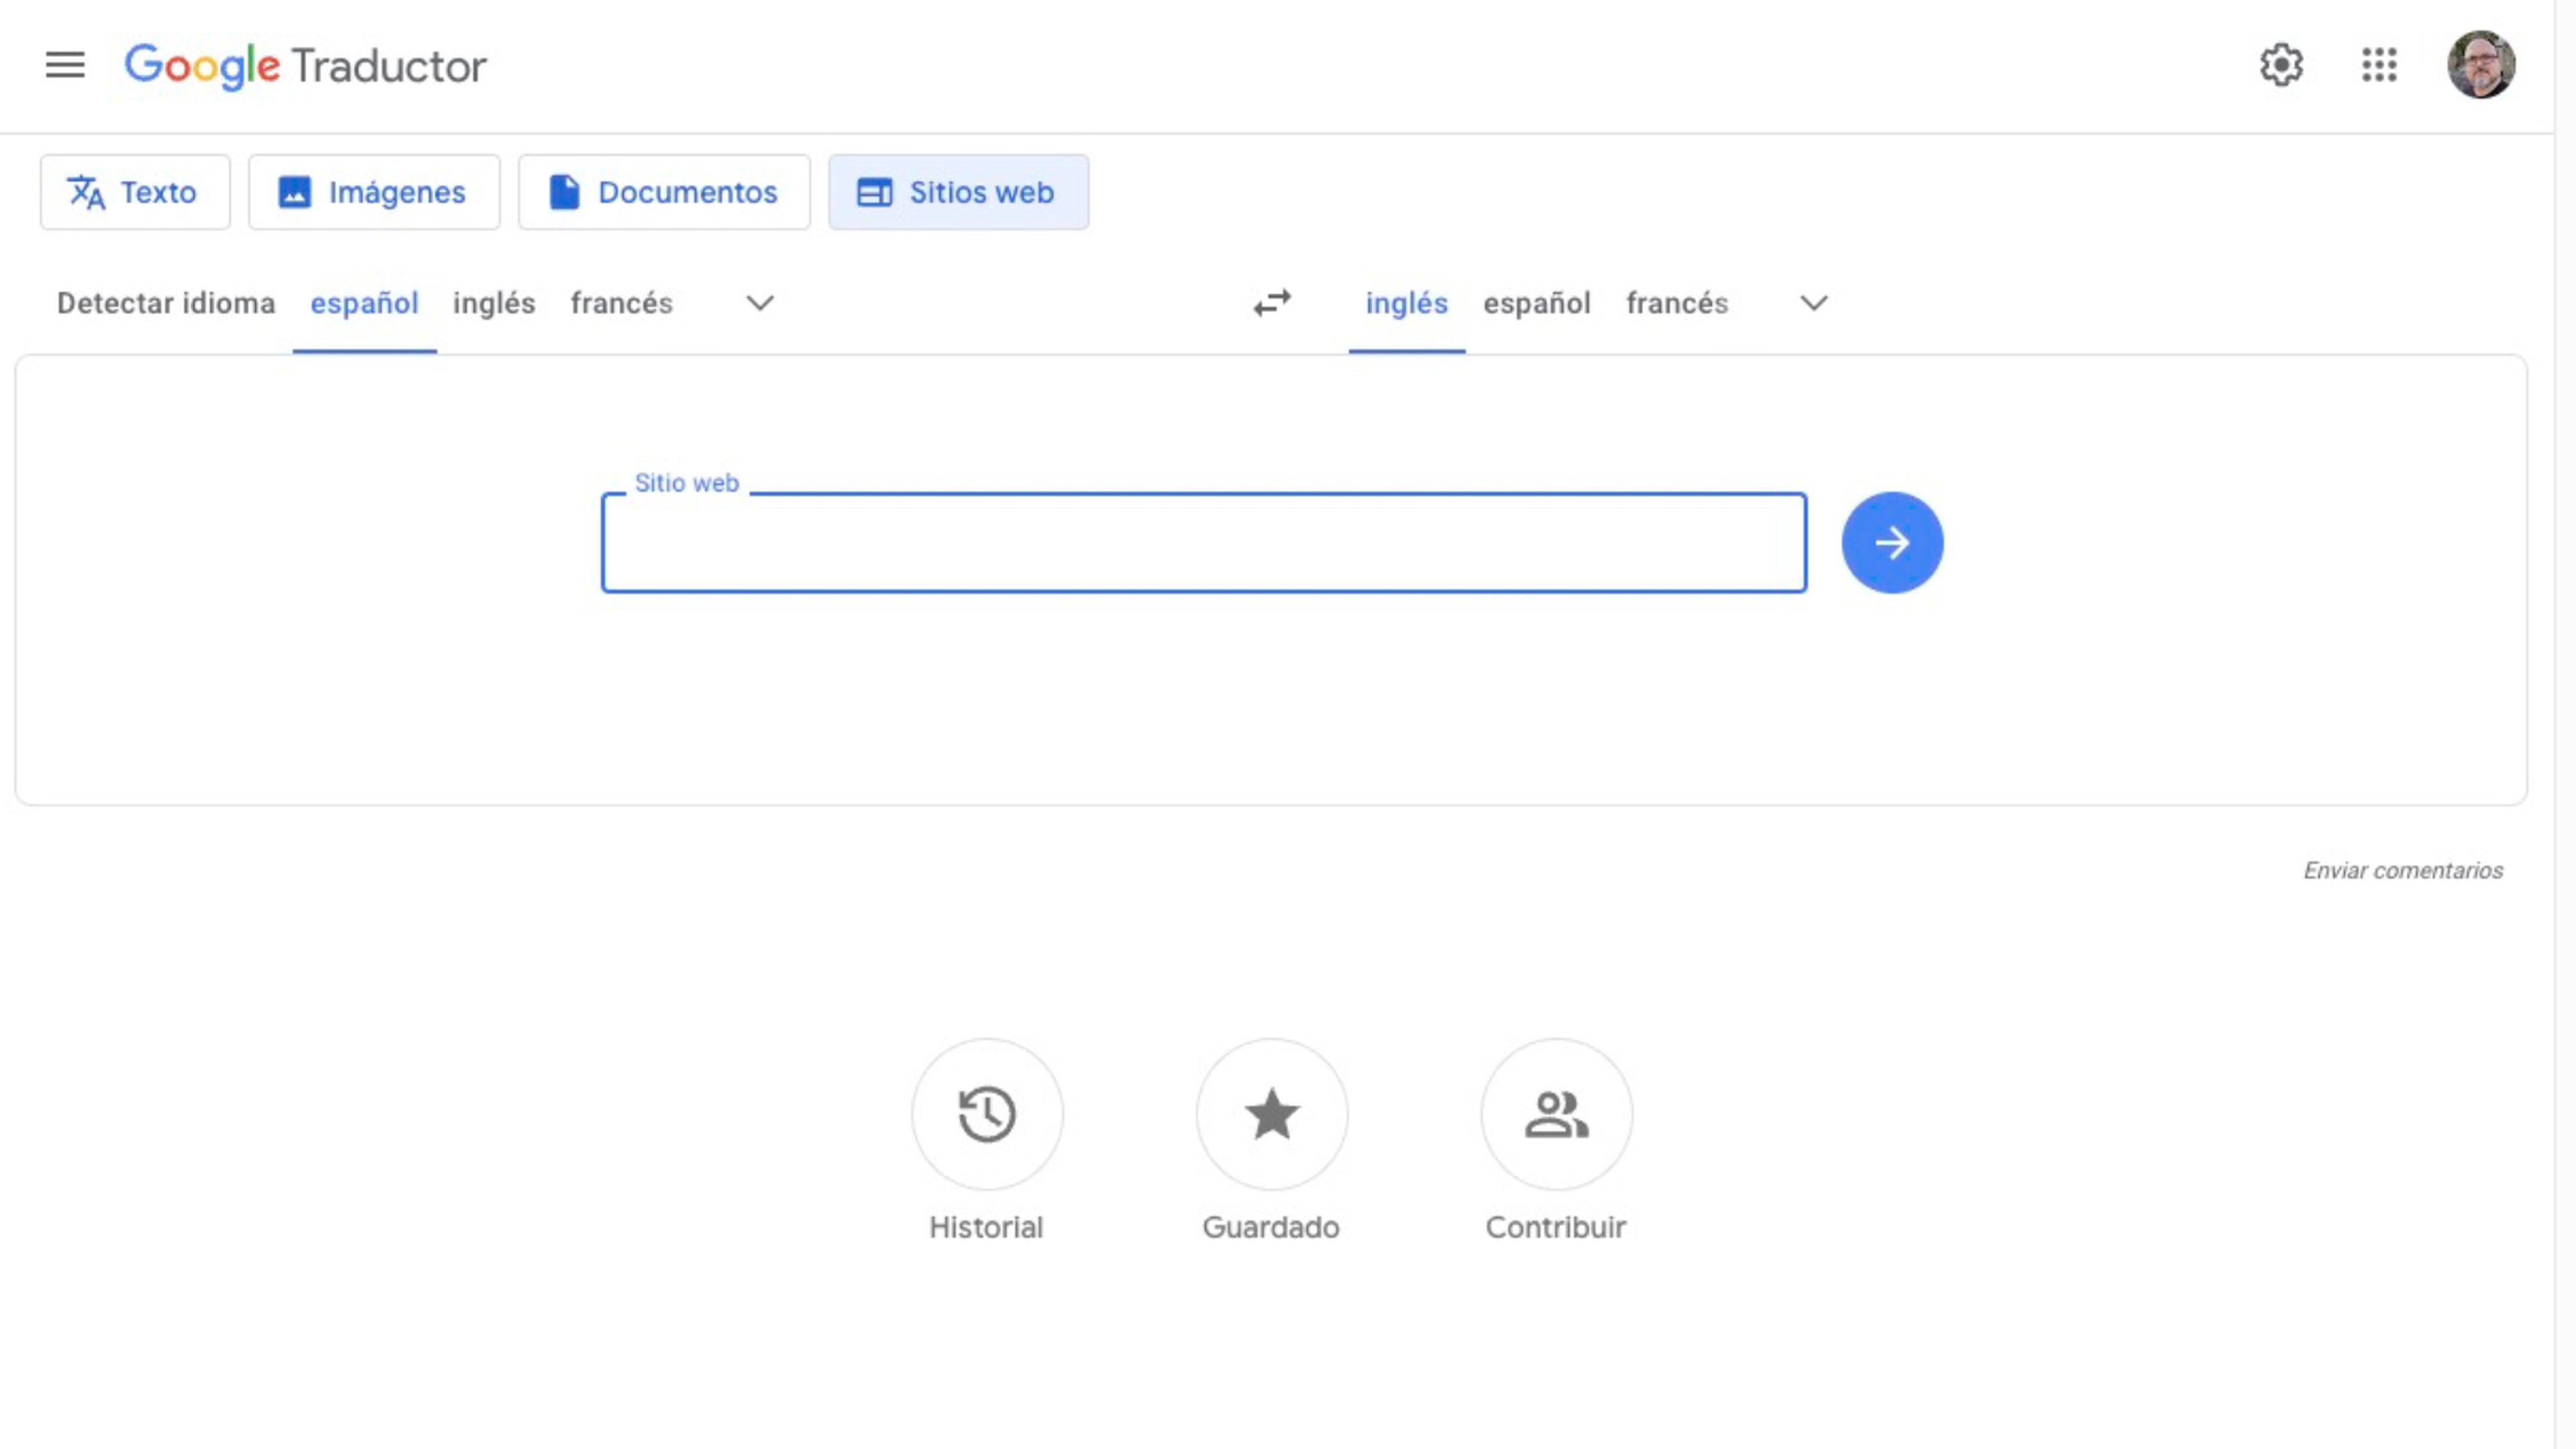Click the blue arrow translate button

pos(1892,543)
